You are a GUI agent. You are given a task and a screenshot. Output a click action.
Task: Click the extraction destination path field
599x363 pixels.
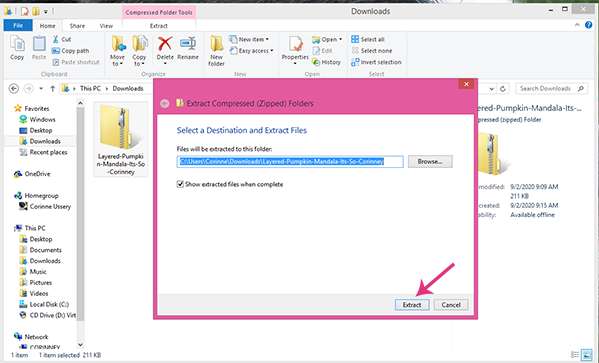click(290, 162)
